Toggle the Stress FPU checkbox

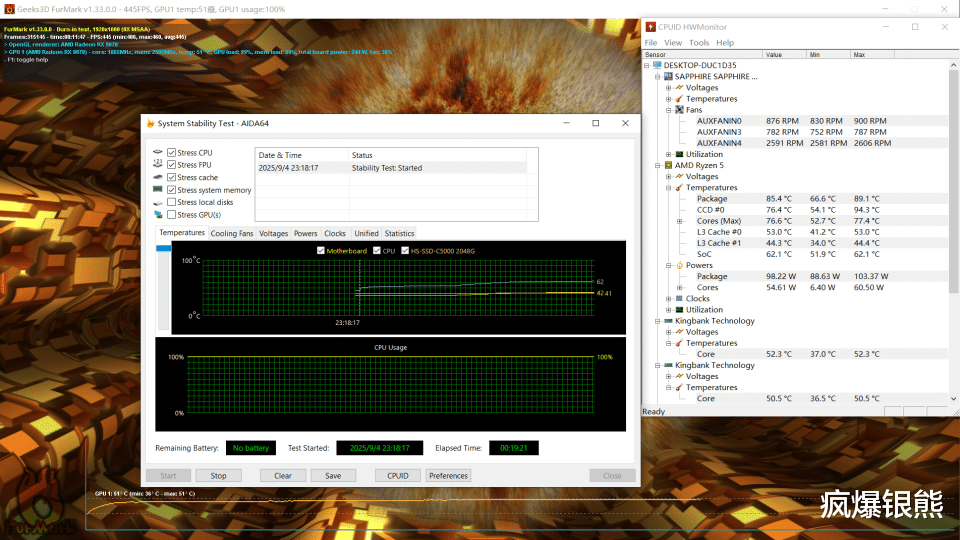pos(171,165)
